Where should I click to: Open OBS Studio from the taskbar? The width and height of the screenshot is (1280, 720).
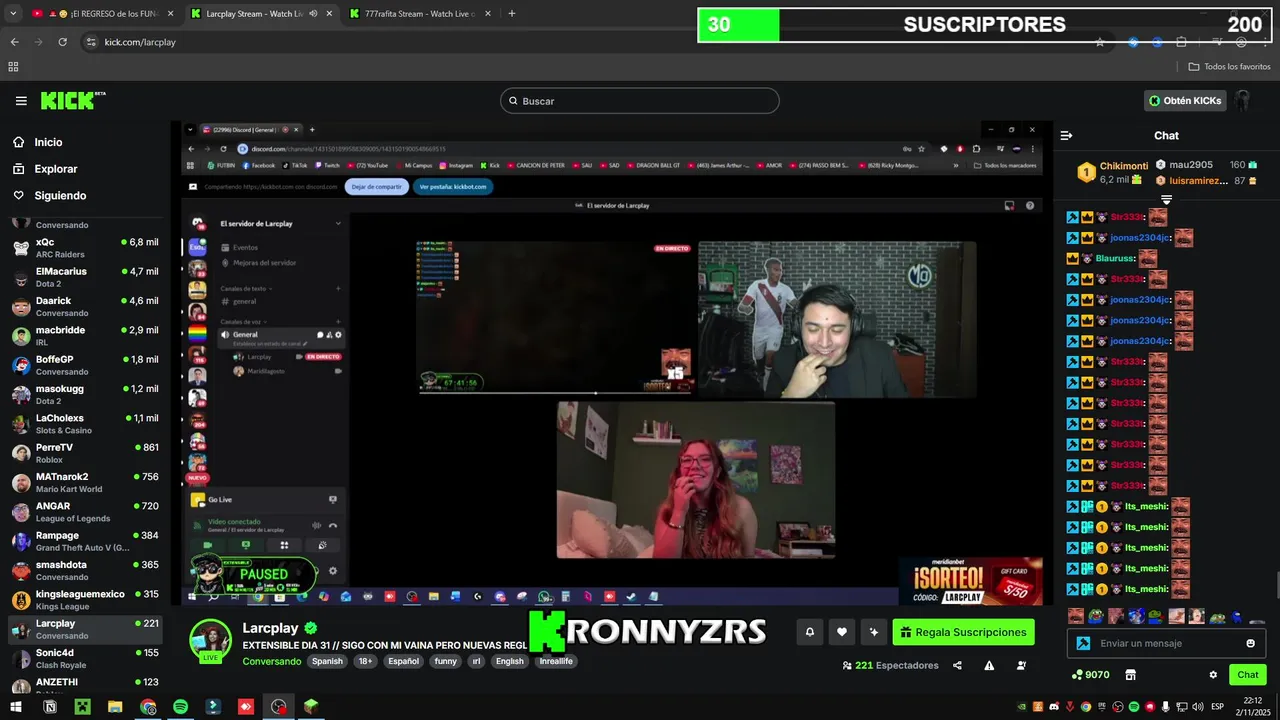(x=279, y=707)
